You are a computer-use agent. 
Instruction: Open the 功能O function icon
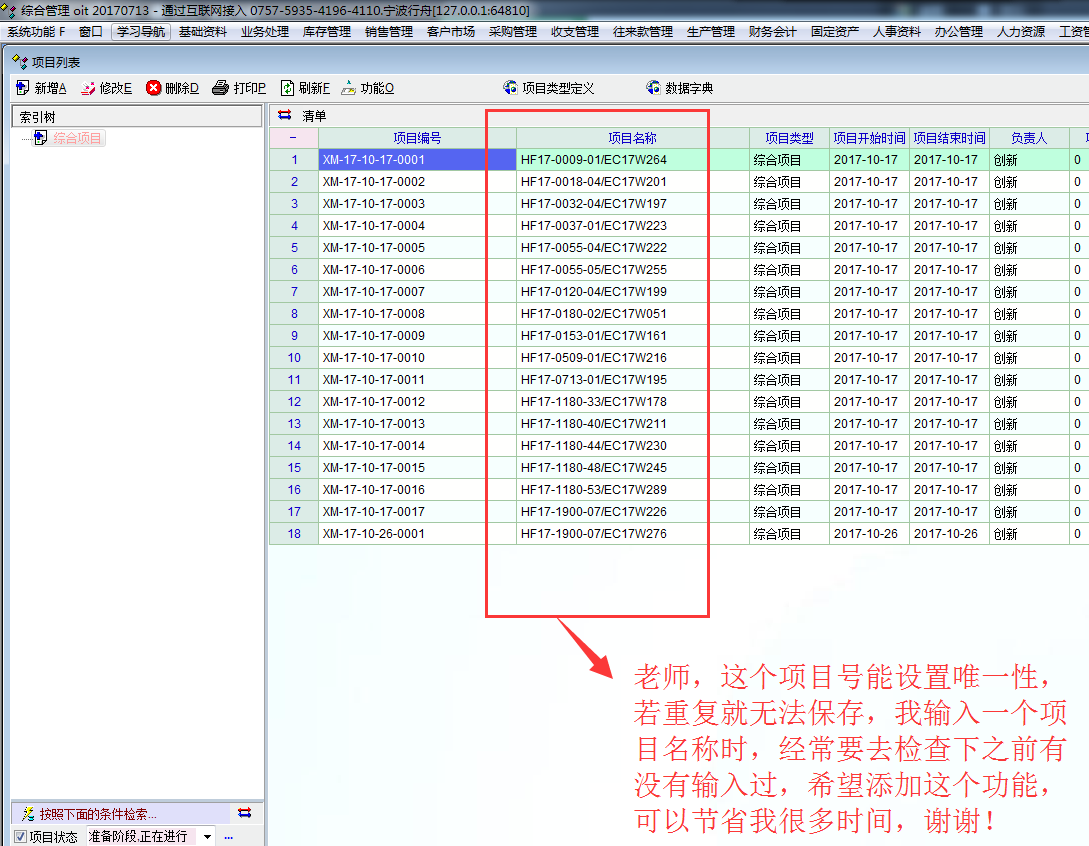pyautogui.click(x=348, y=88)
